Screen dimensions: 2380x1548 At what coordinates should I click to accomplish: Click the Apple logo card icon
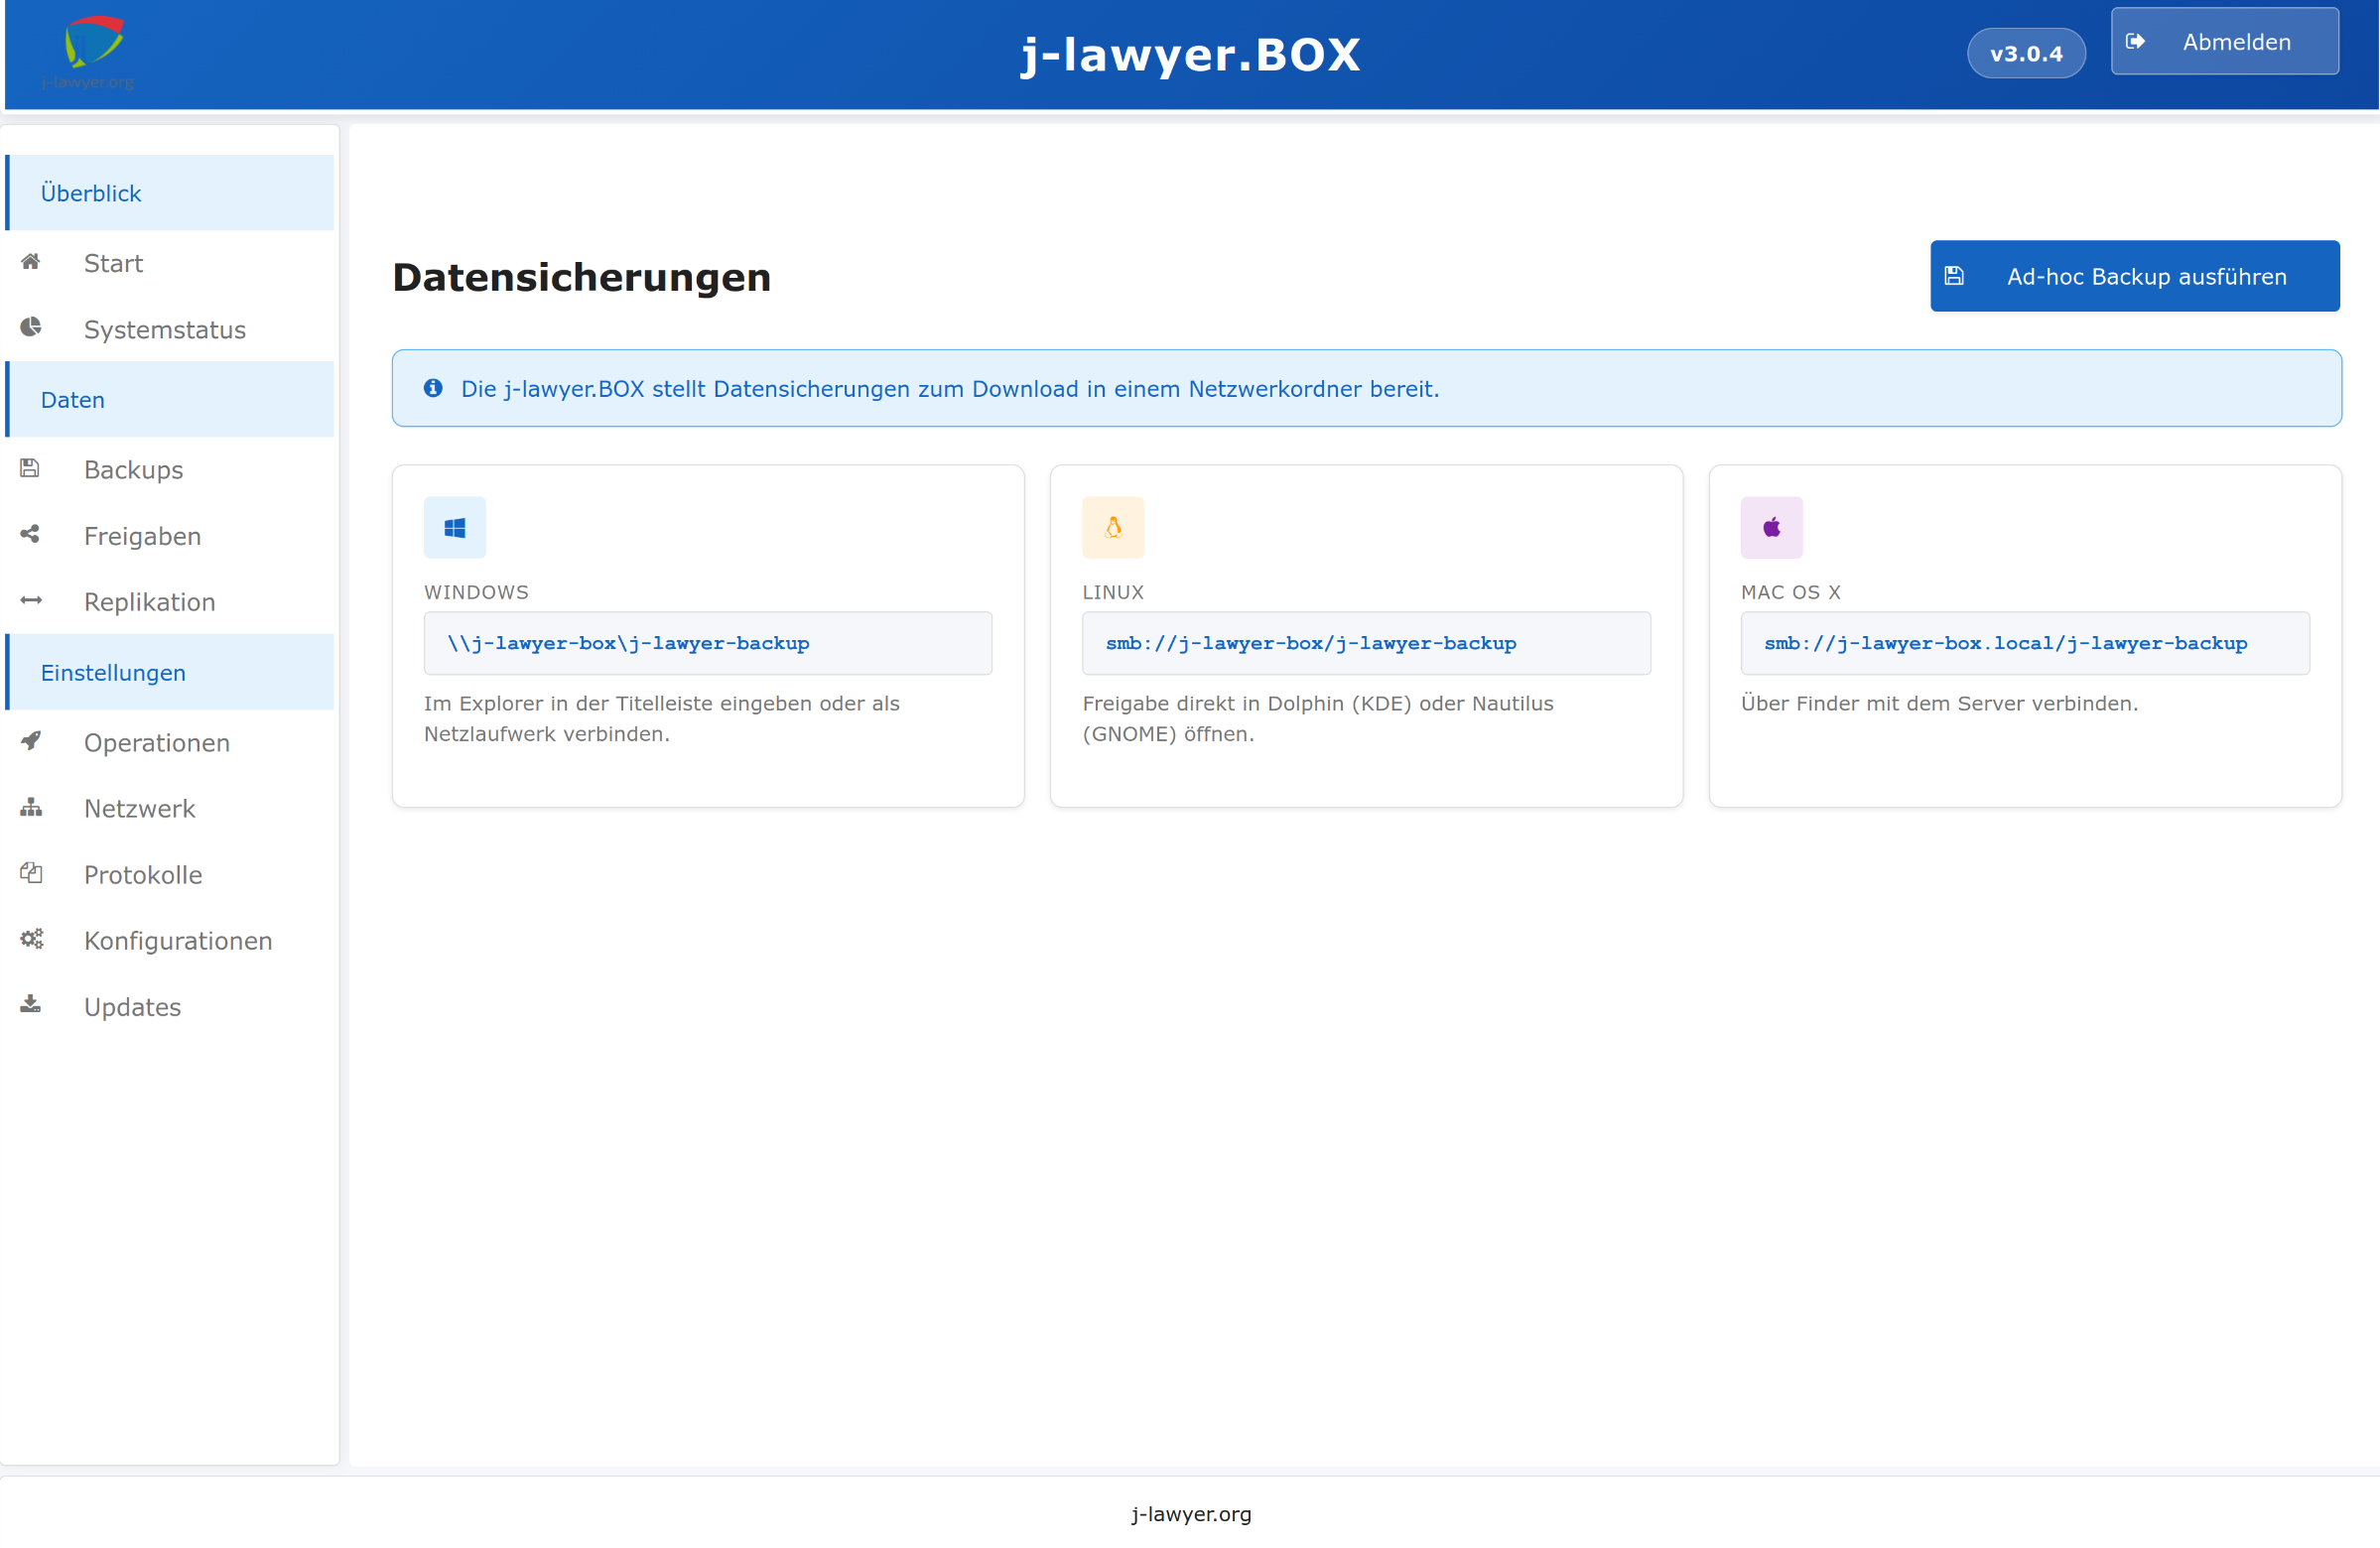point(1771,528)
